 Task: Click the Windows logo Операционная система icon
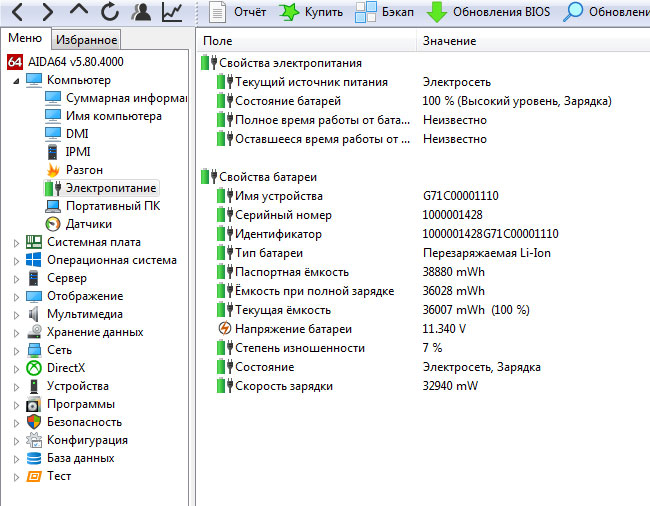point(34,260)
